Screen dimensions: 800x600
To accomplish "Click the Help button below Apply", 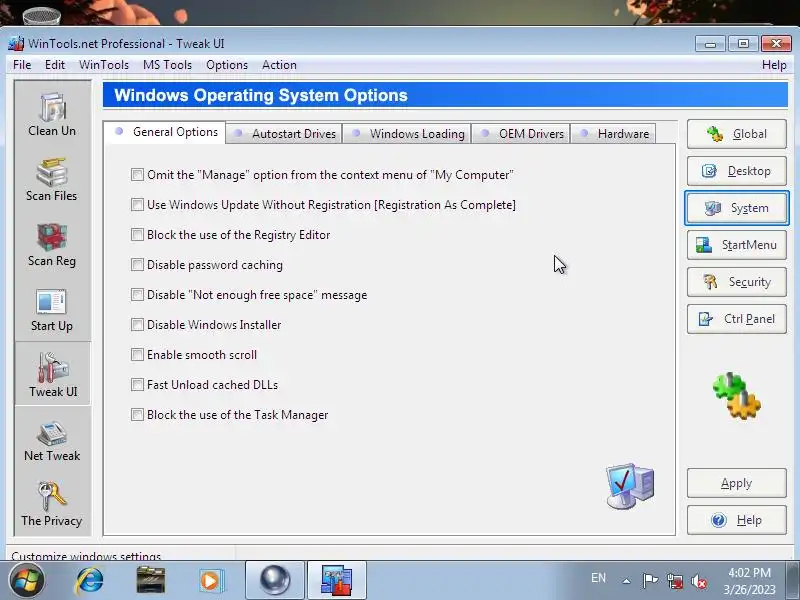I will [x=737, y=520].
